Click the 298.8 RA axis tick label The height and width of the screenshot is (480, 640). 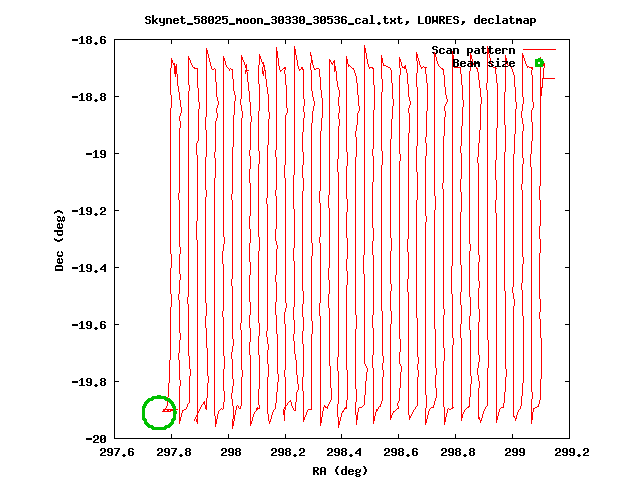coord(458,452)
